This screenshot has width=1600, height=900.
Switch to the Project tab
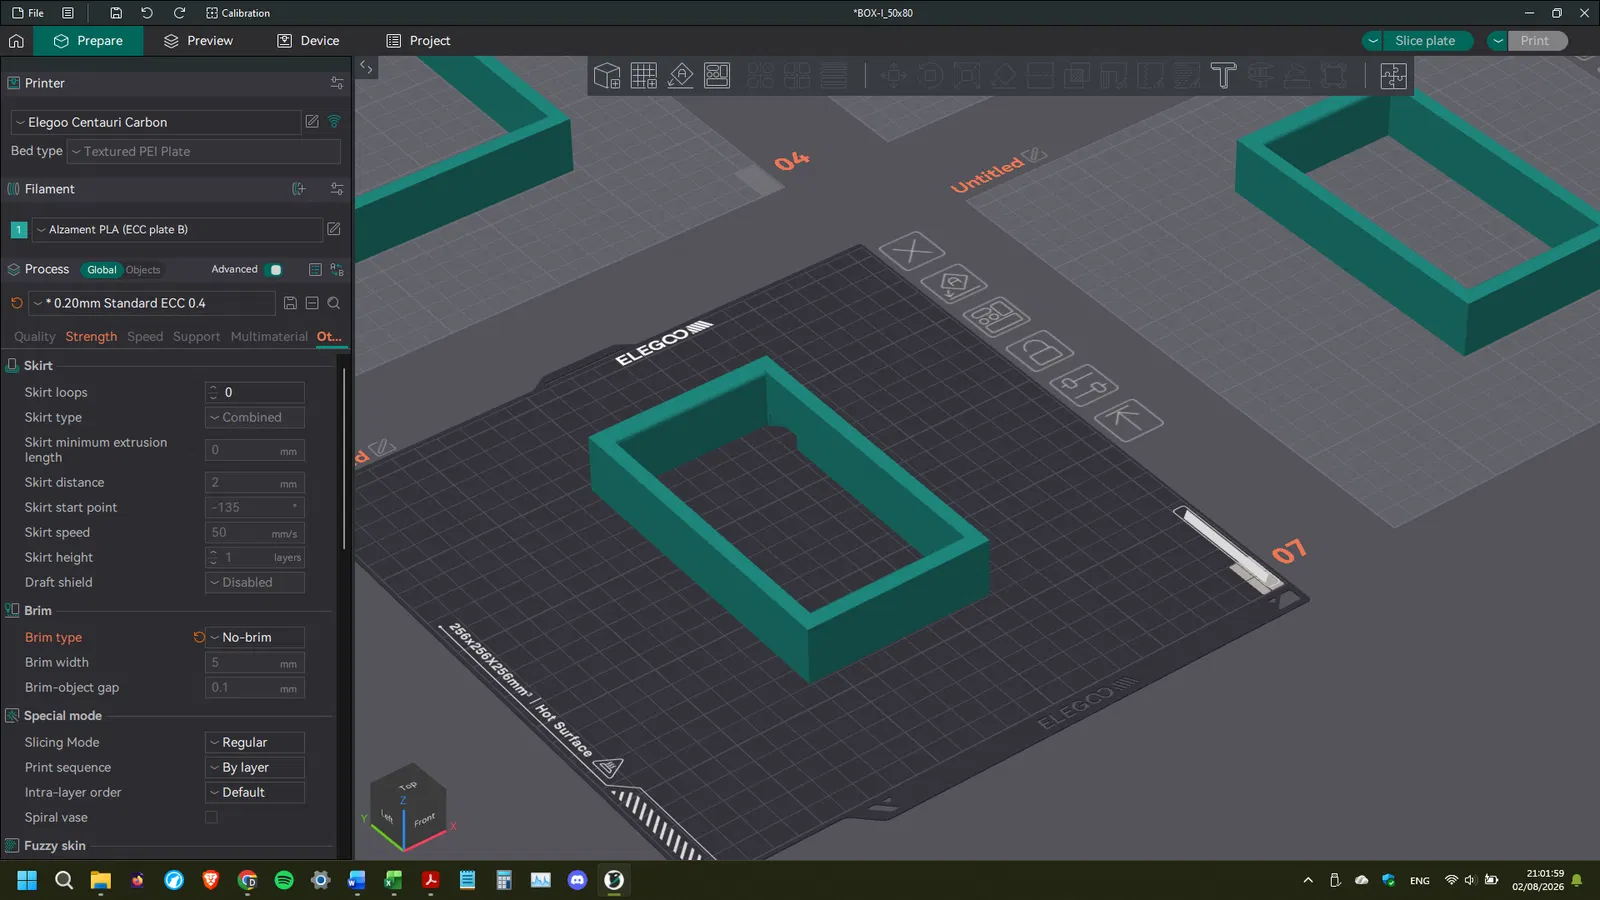click(418, 41)
